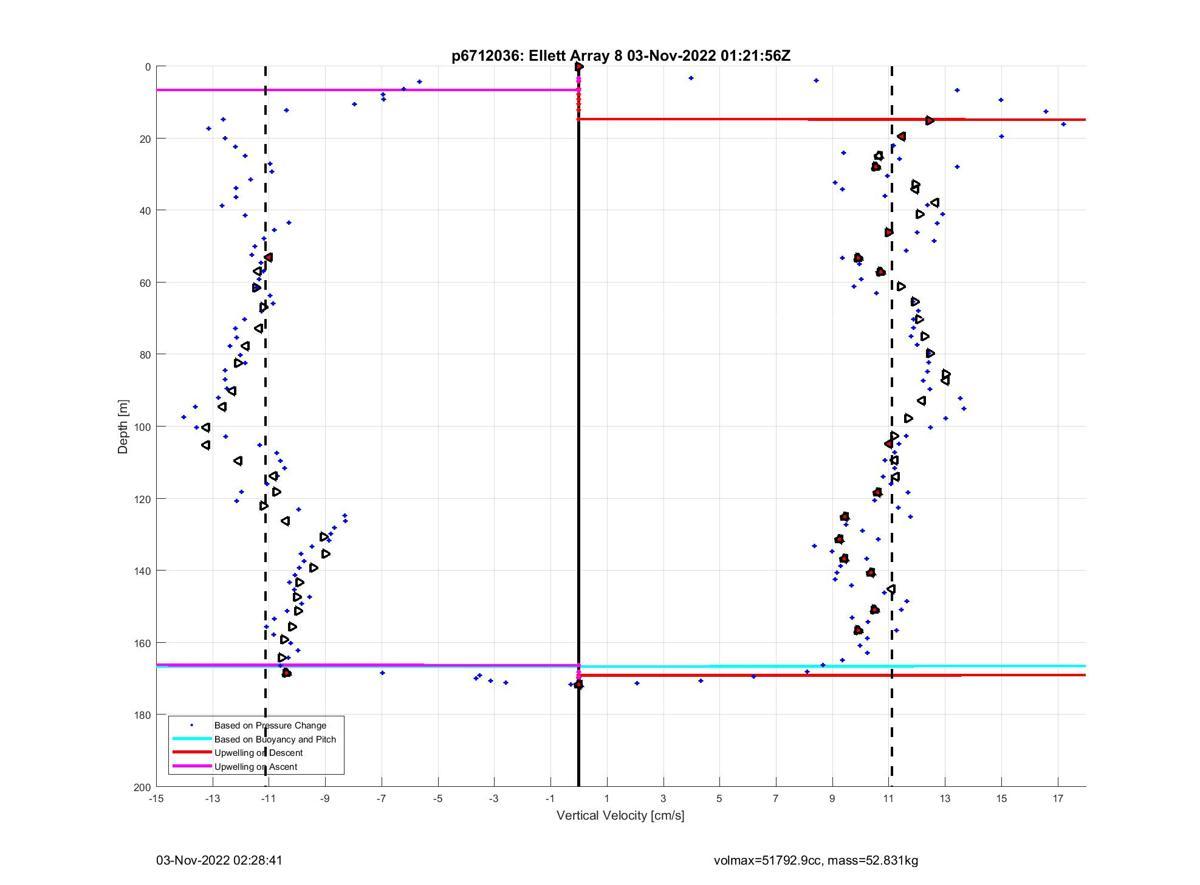Click x-axis tick label '7'
1200x885 pixels.
775,798
